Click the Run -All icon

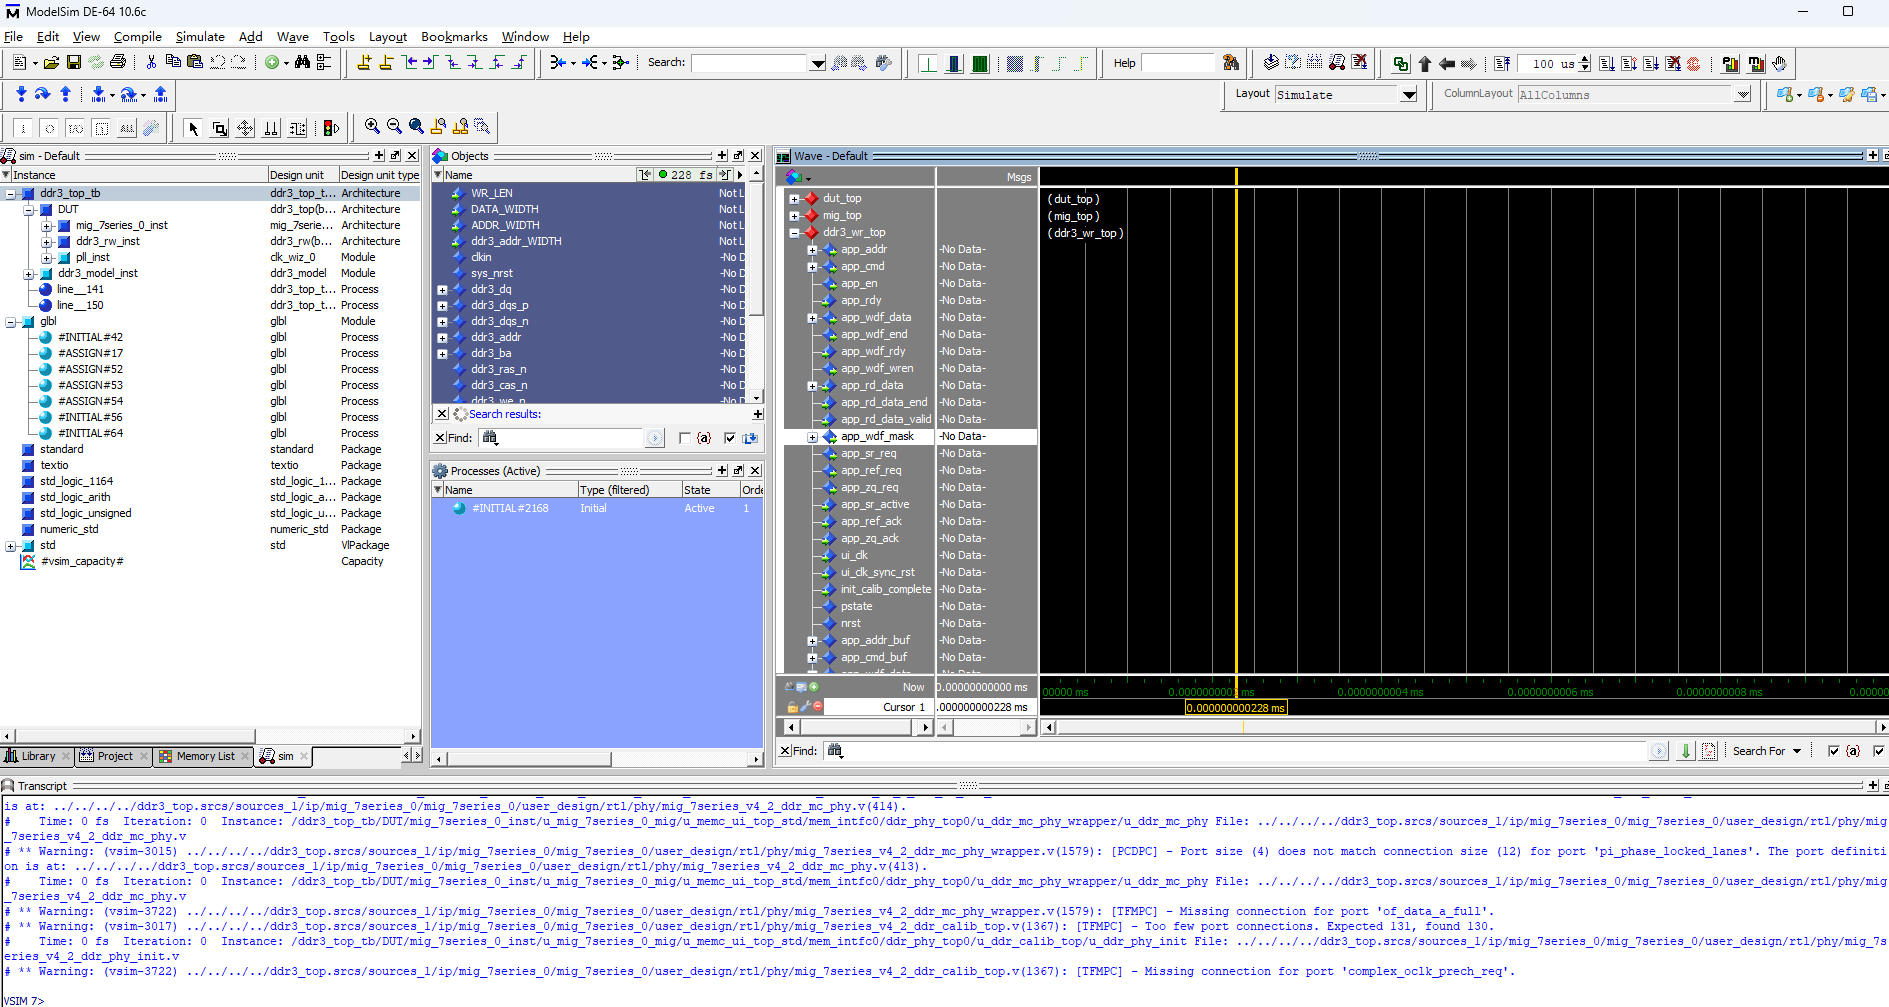(1651, 63)
